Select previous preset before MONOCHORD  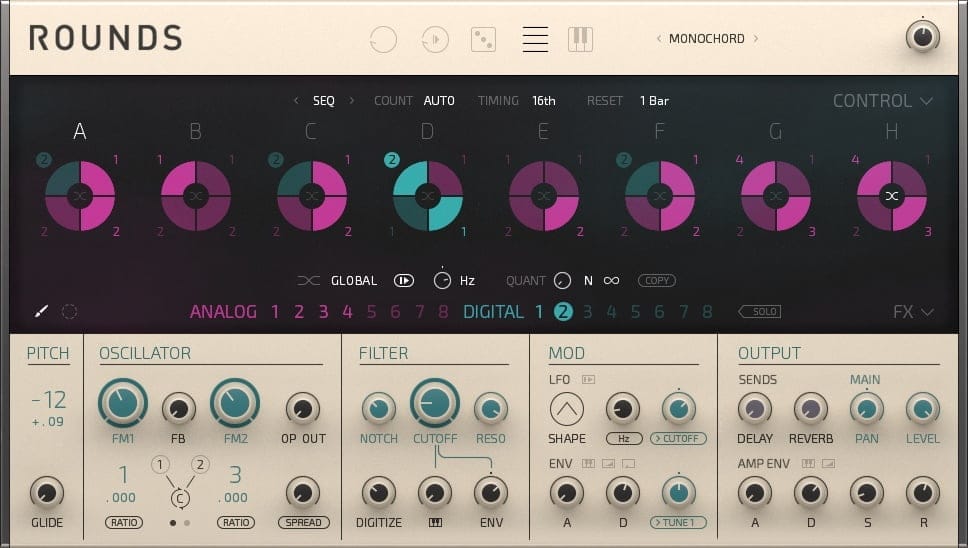[x=659, y=39]
